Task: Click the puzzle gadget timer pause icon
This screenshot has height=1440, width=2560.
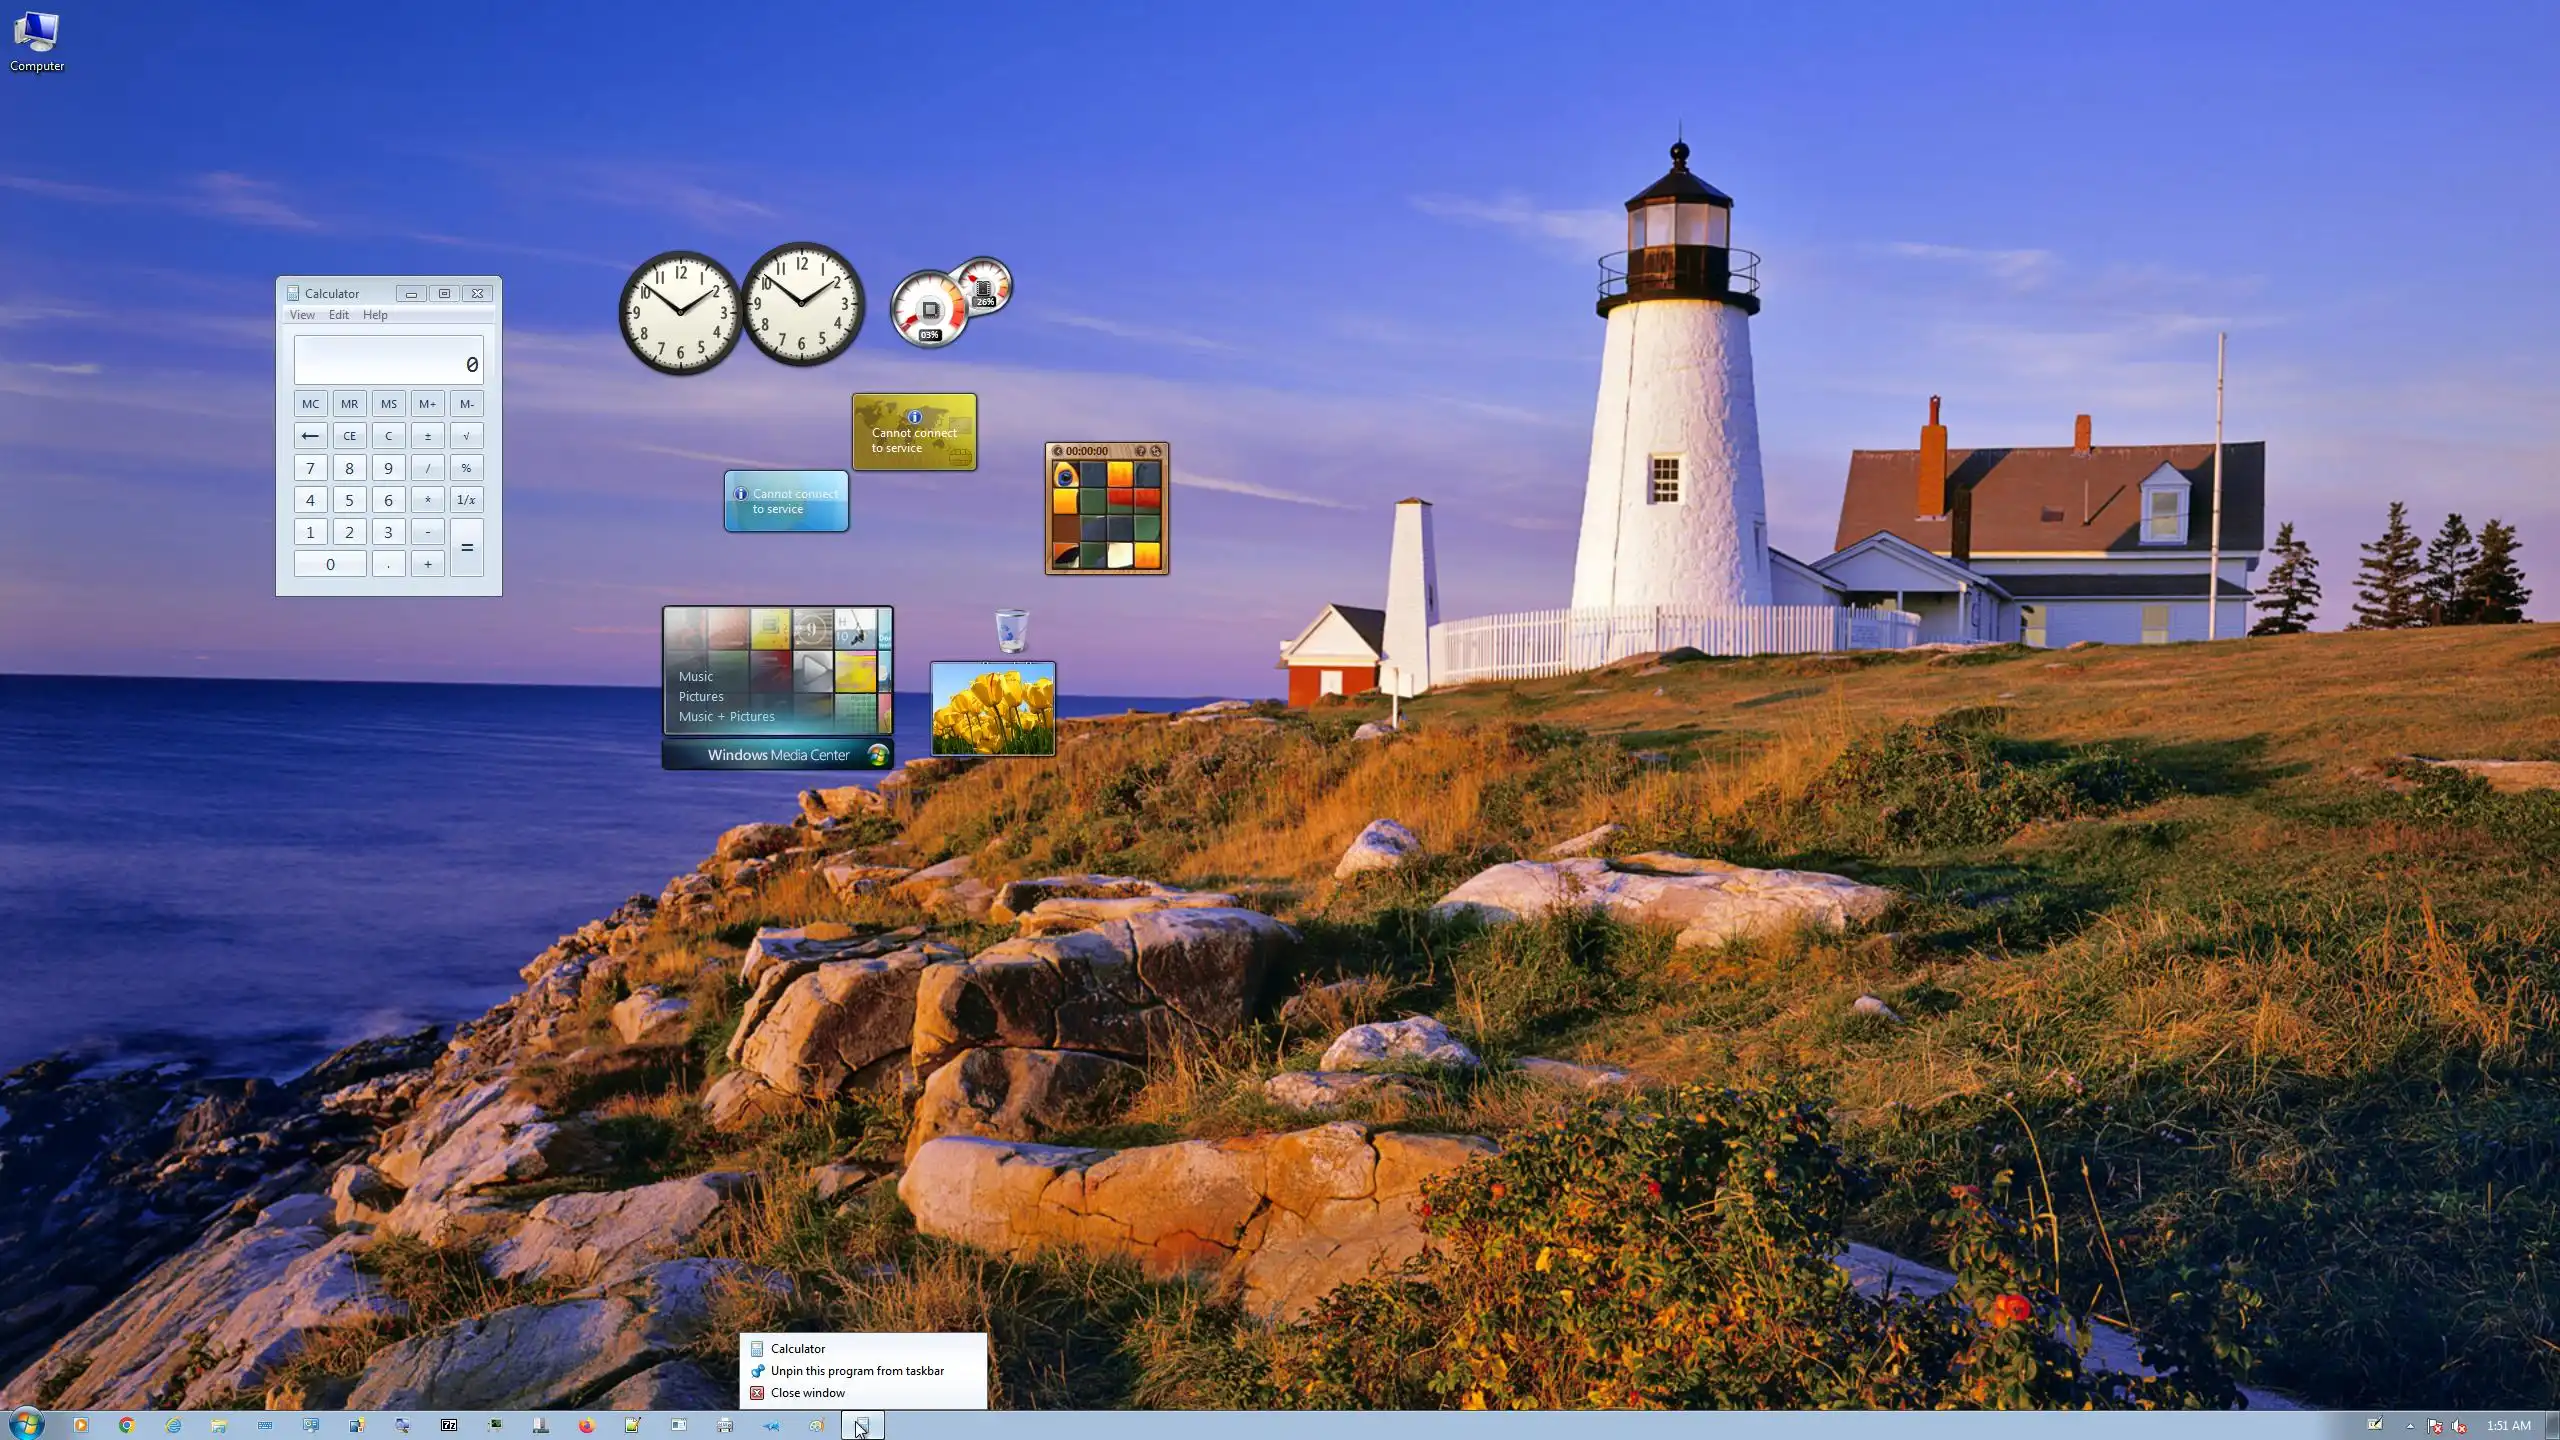Action: (x=1058, y=451)
